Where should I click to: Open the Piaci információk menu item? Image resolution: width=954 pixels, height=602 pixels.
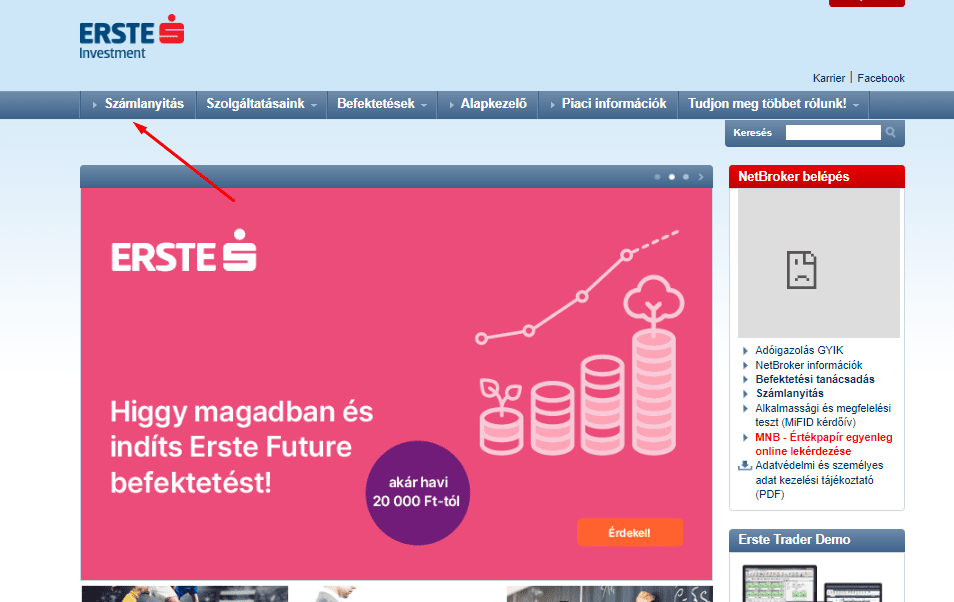[608, 104]
